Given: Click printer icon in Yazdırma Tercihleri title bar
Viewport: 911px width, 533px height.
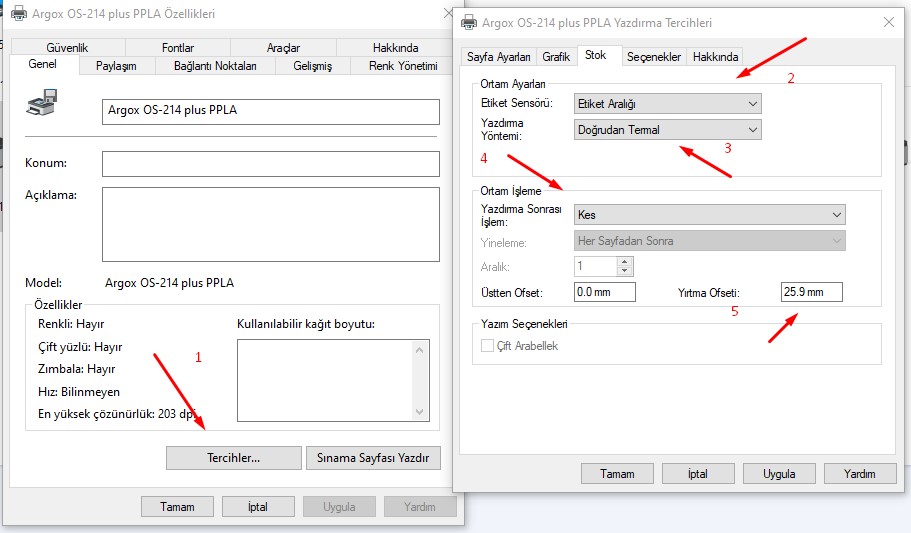Looking at the screenshot, I should point(468,23).
